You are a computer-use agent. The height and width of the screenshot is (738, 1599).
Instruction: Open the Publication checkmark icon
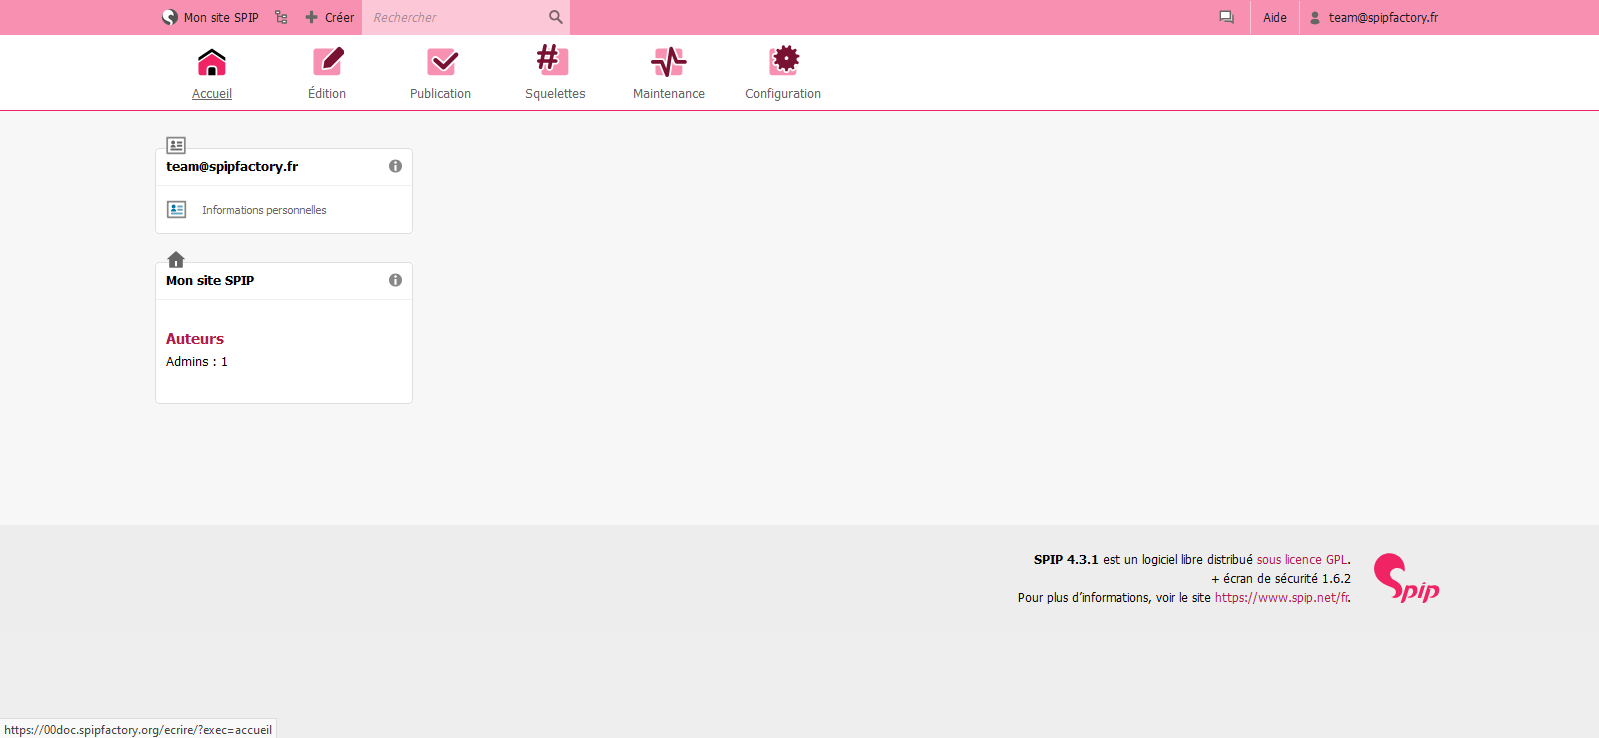click(x=441, y=62)
